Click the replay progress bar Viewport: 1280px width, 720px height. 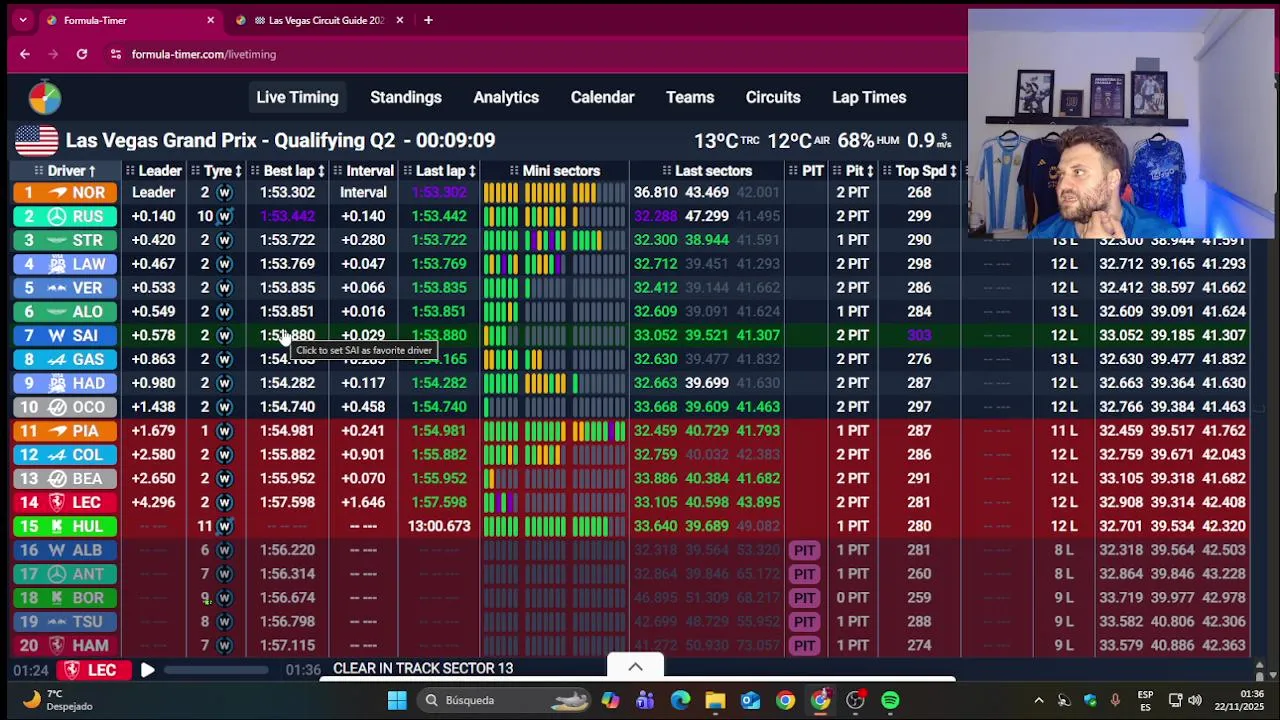[217, 670]
